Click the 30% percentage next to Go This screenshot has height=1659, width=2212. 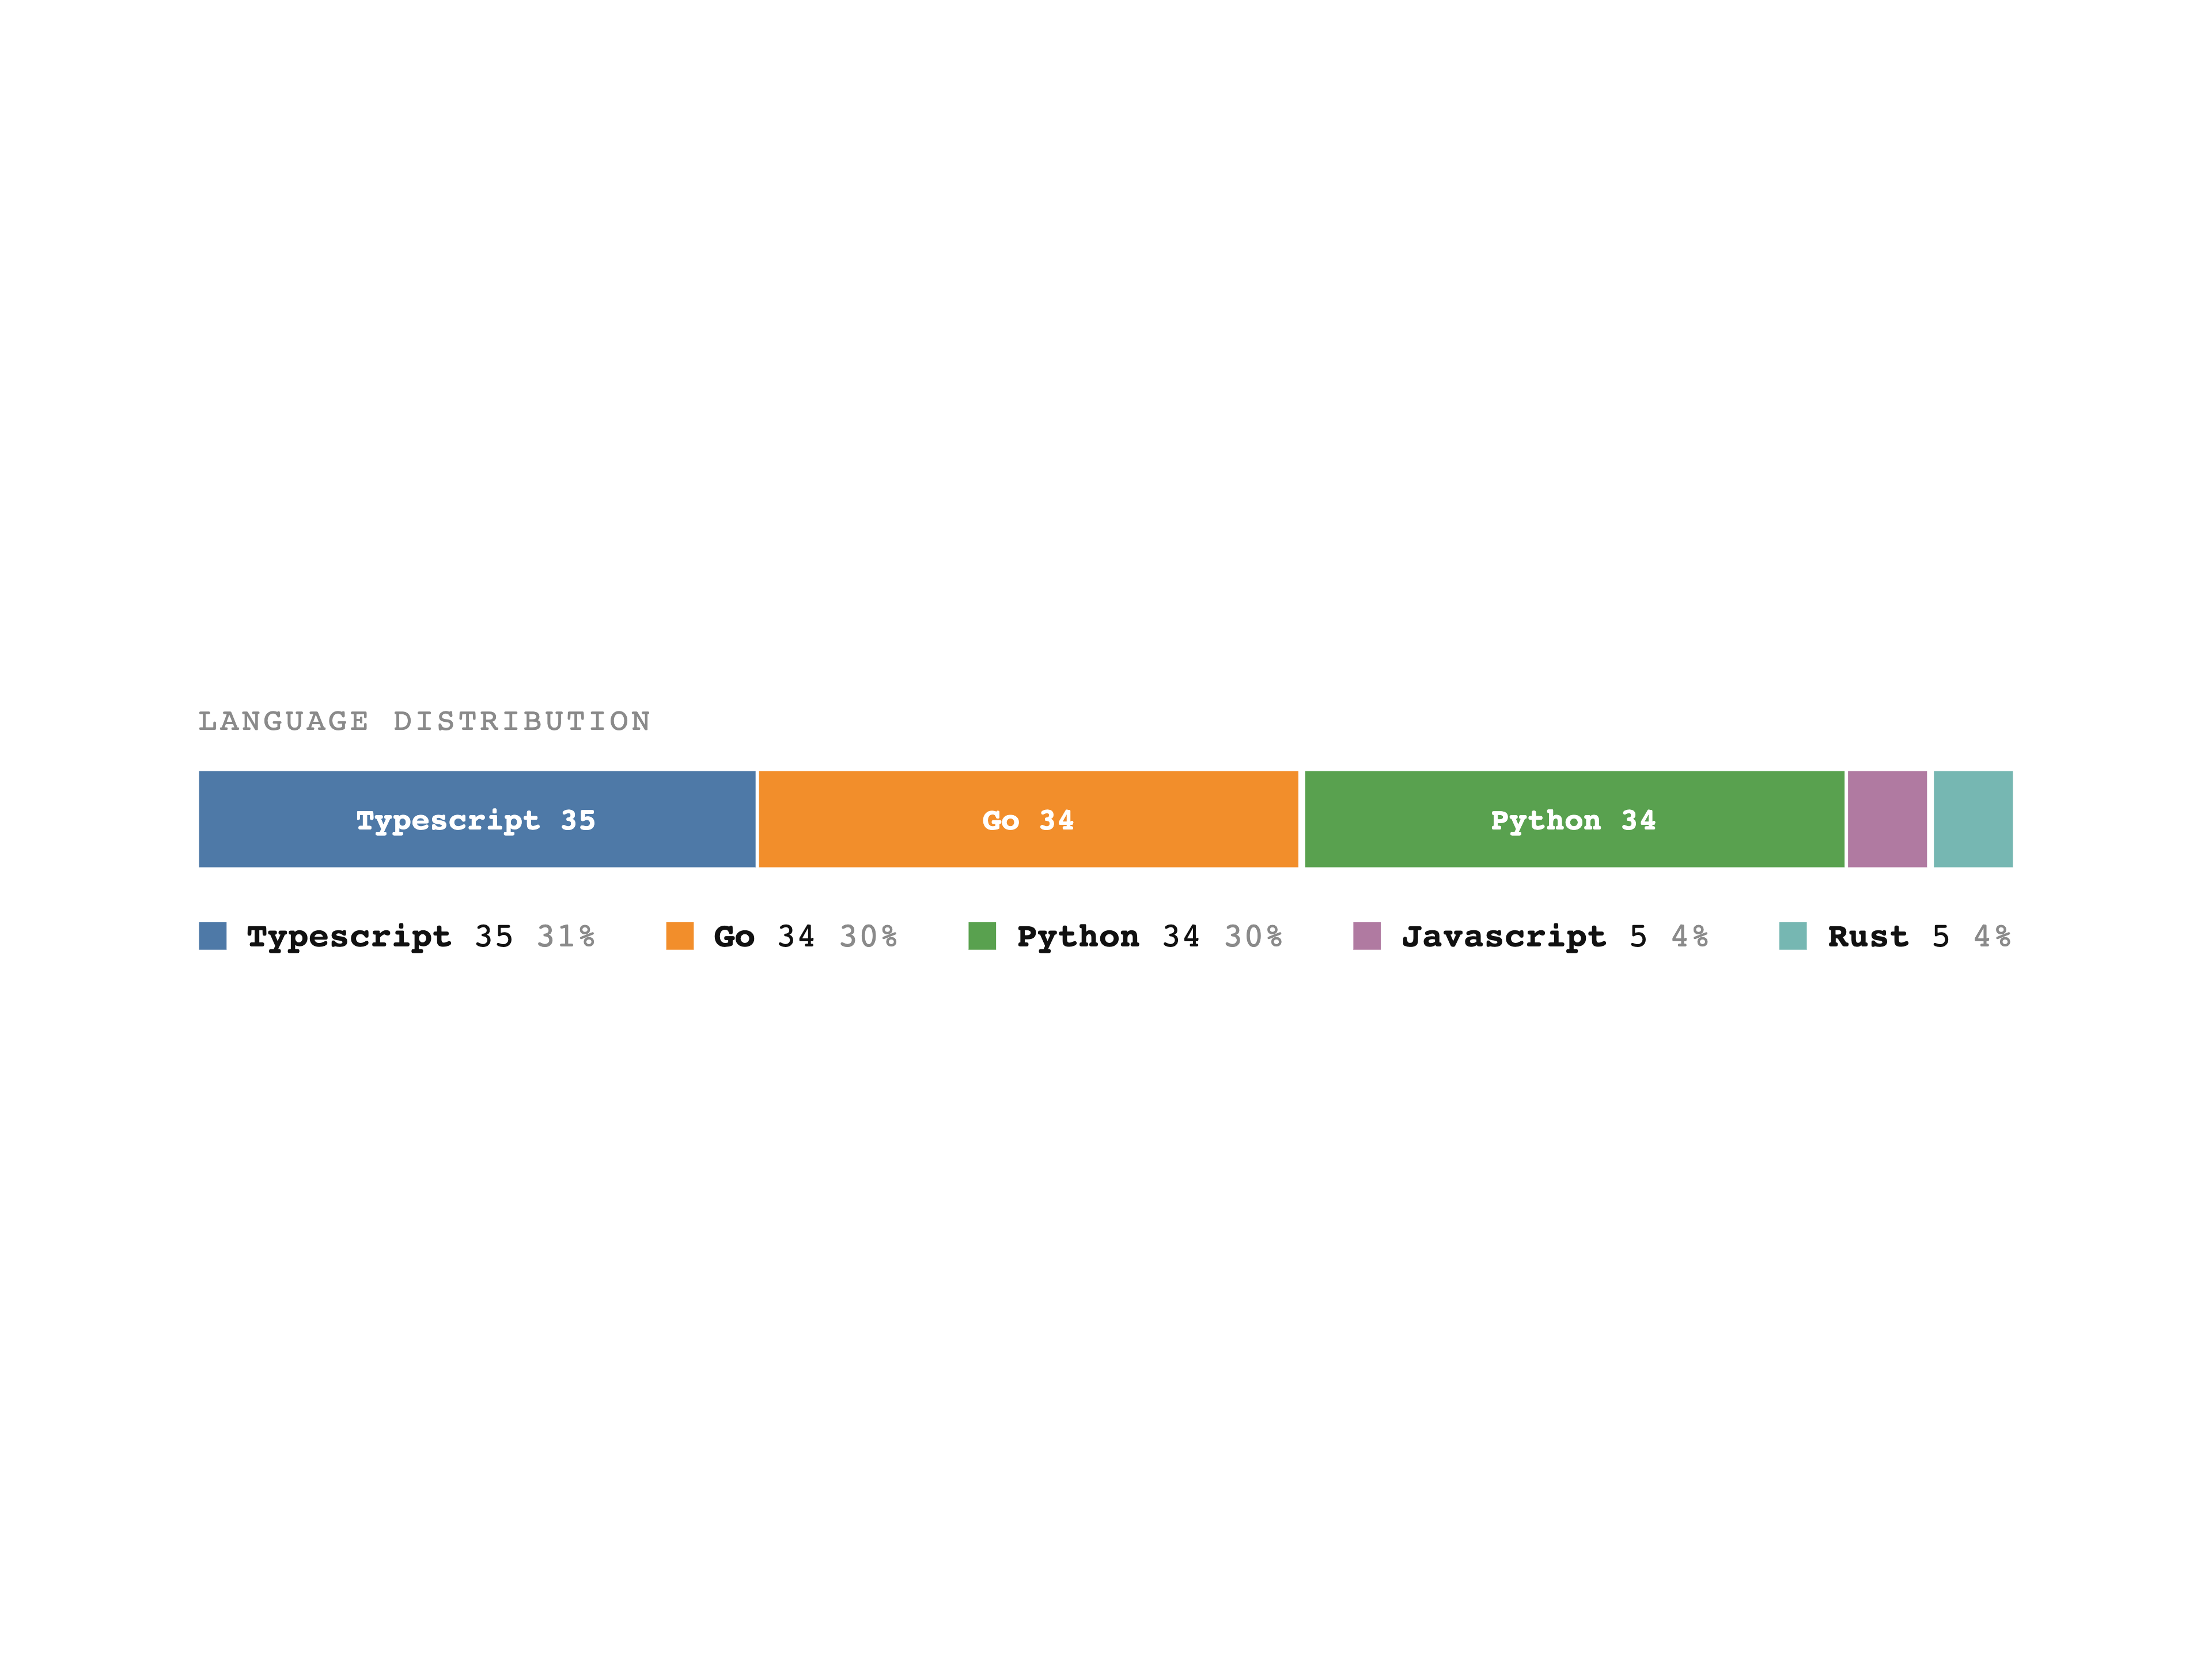(868, 937)
